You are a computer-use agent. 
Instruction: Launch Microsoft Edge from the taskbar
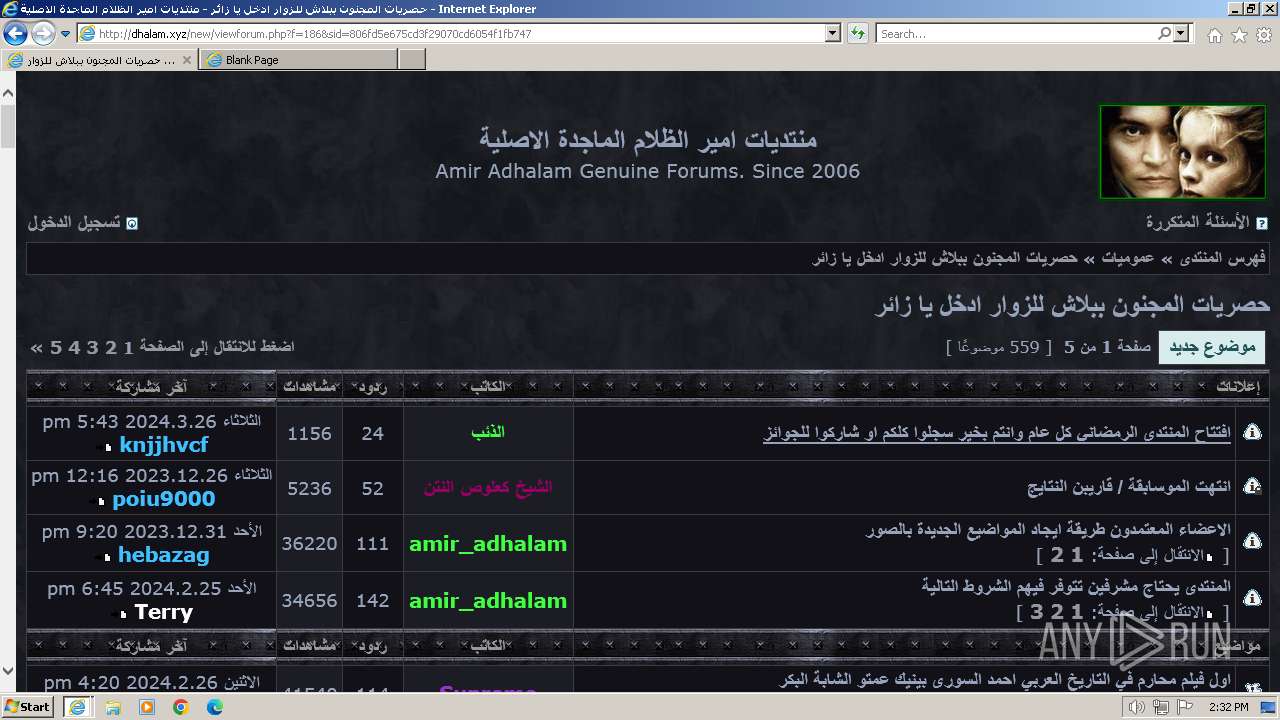click(215, 707)
